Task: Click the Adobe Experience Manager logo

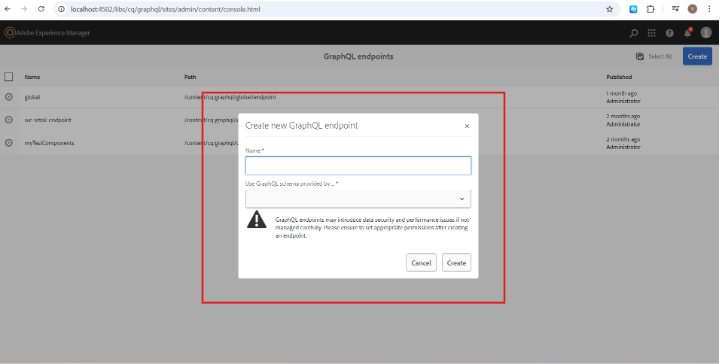Action: (10, 33)
